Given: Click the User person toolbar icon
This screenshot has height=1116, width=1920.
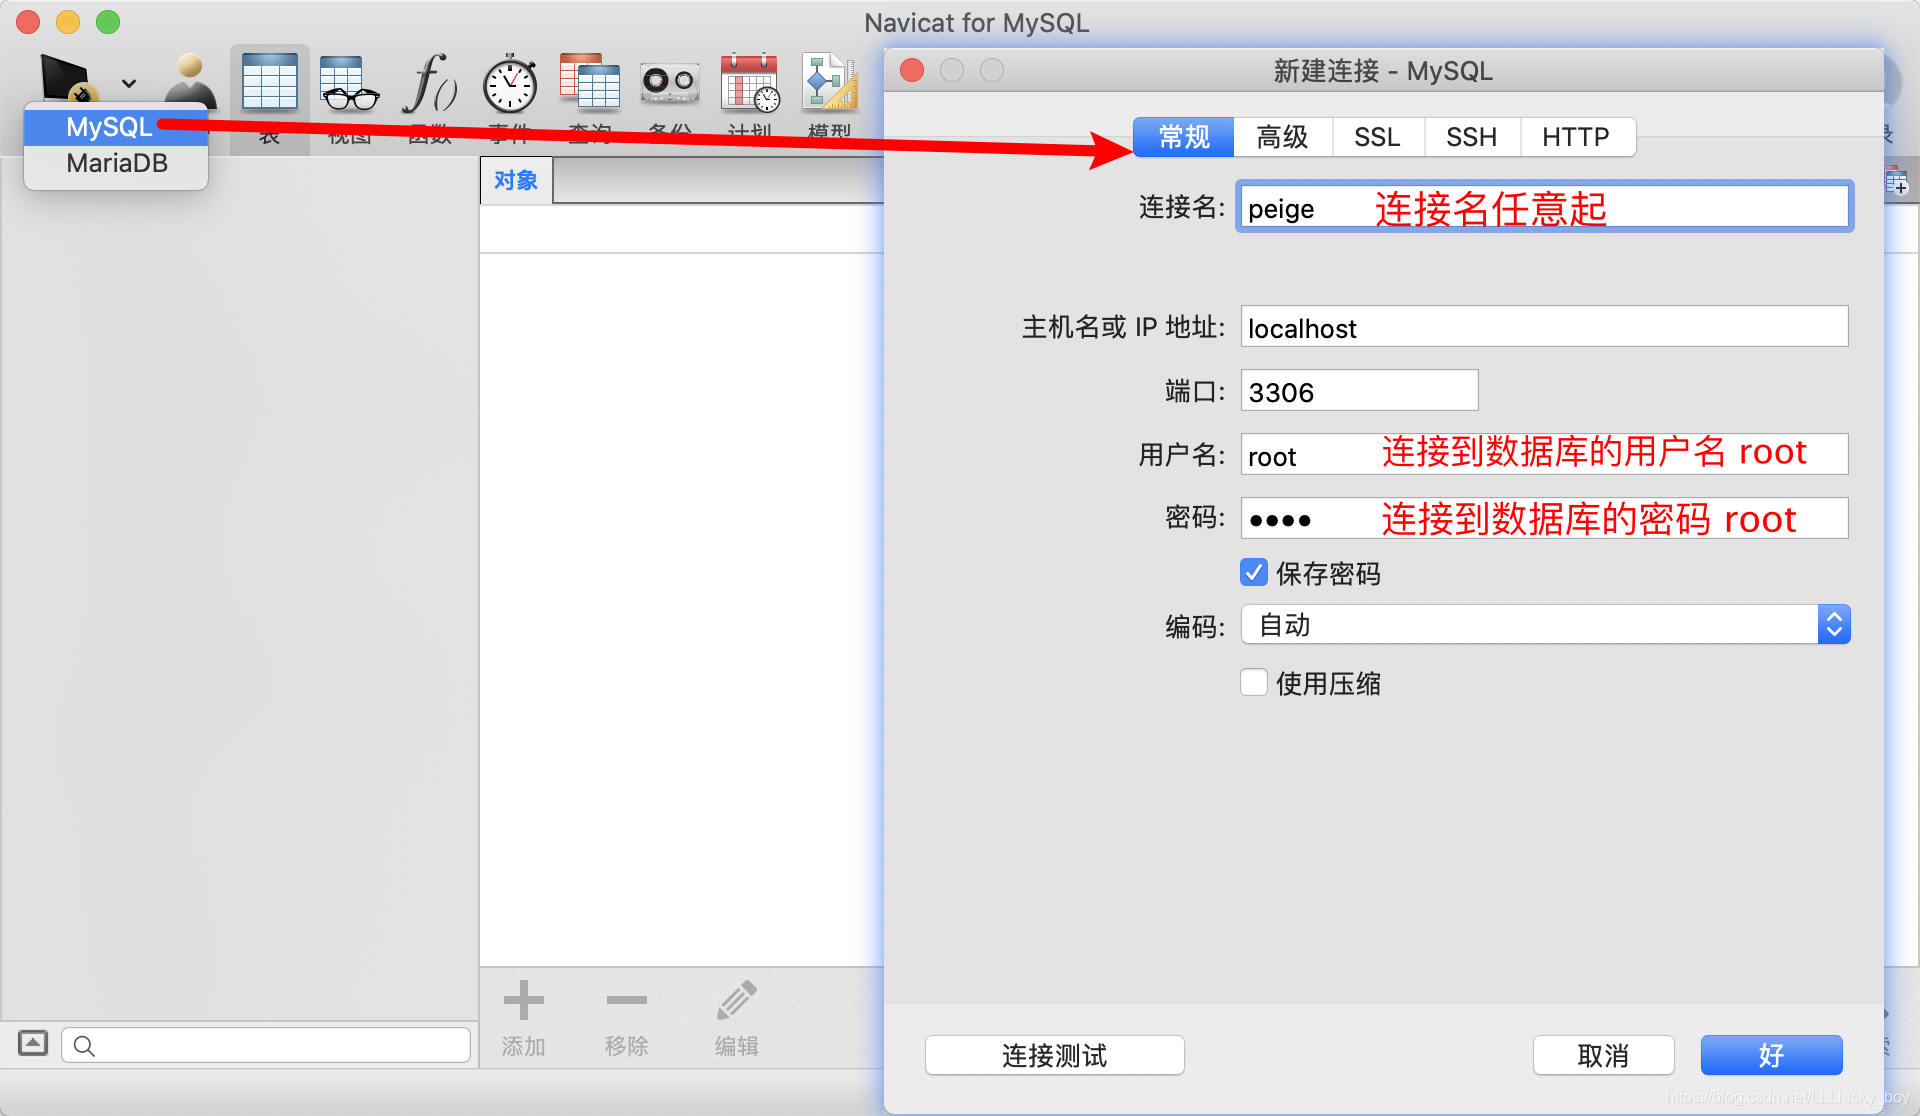Looking at the screenshot, I should [x=190, y=78].
